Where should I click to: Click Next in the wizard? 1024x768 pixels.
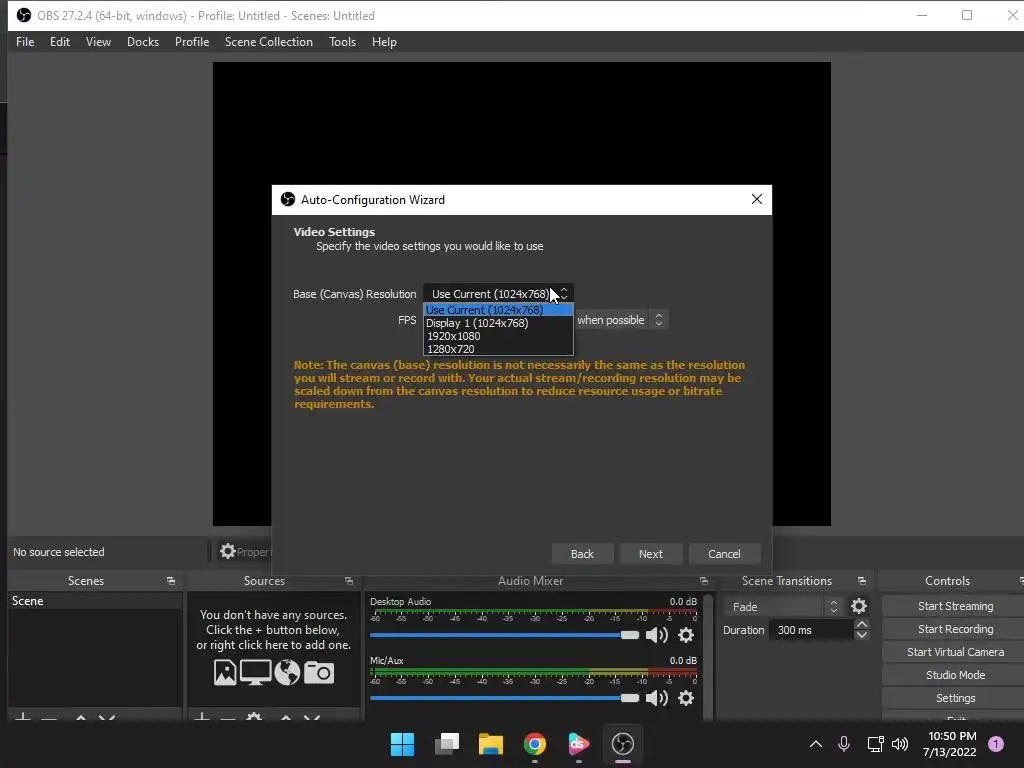(x=650, y=554)
